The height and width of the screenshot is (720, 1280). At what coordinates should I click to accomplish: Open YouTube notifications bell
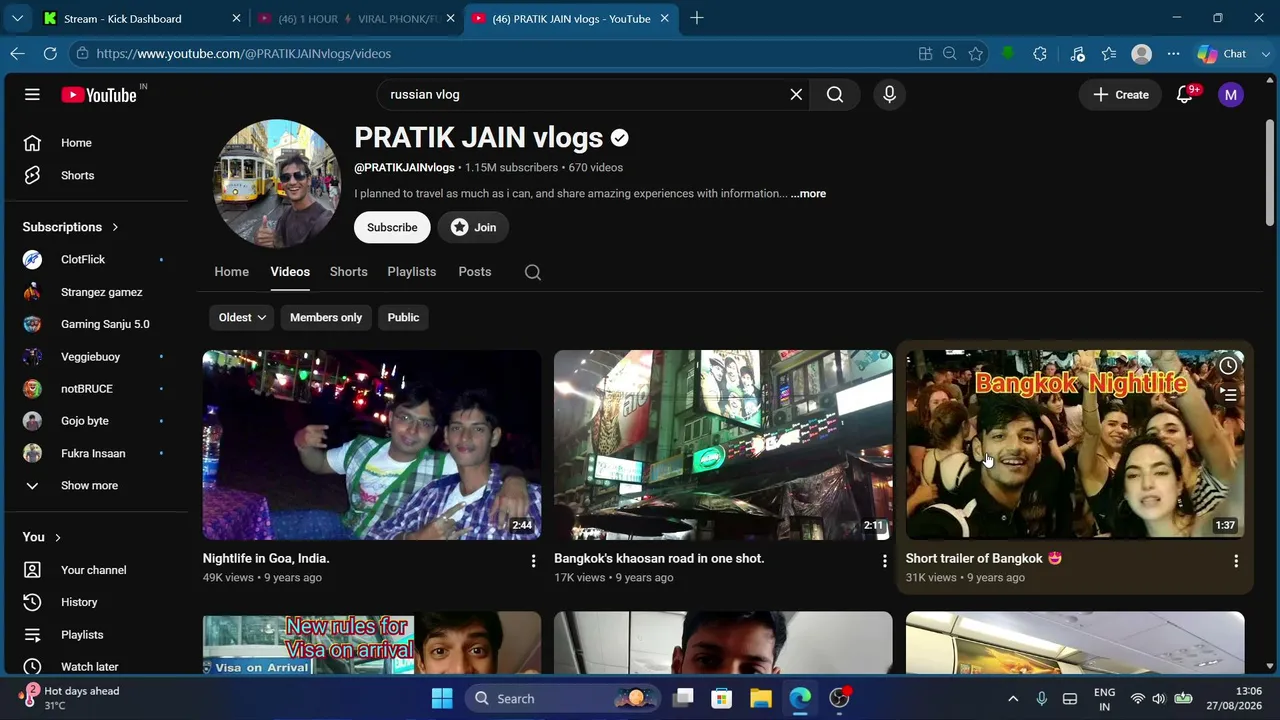[x=1185, y=94]
